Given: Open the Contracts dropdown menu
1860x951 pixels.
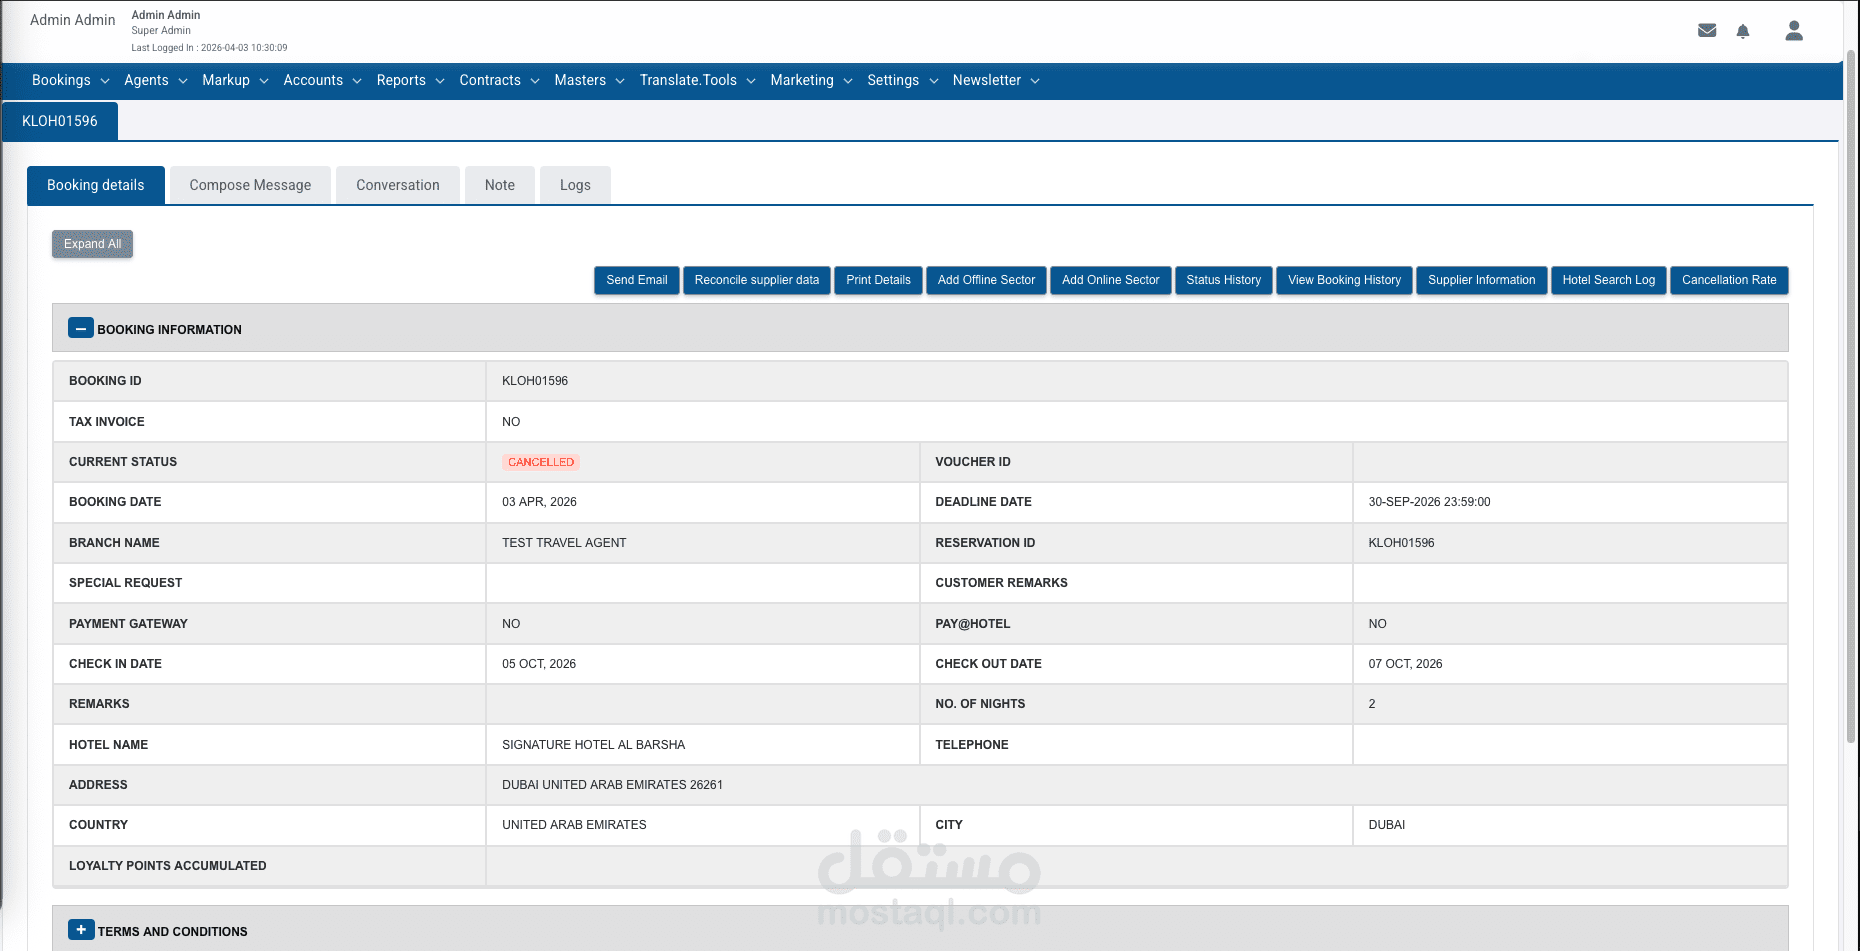Looking at the screenshot, I should click(x=500, y=80).
